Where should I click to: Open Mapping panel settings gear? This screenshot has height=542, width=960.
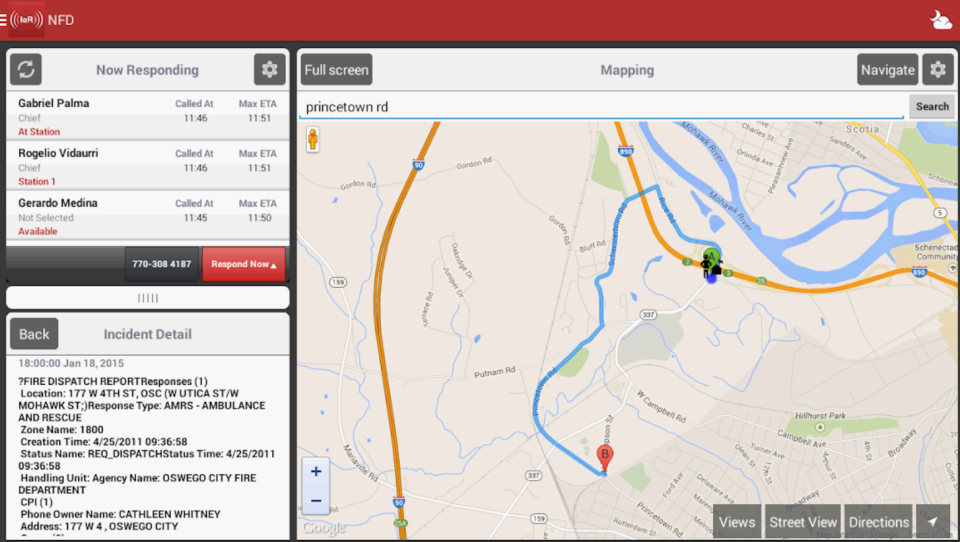tap(938, 69)
